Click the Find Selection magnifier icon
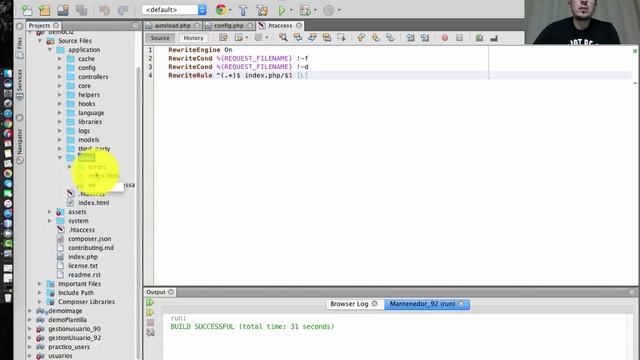Viewport: 640px width, 360px height. [x=283, y=38]
